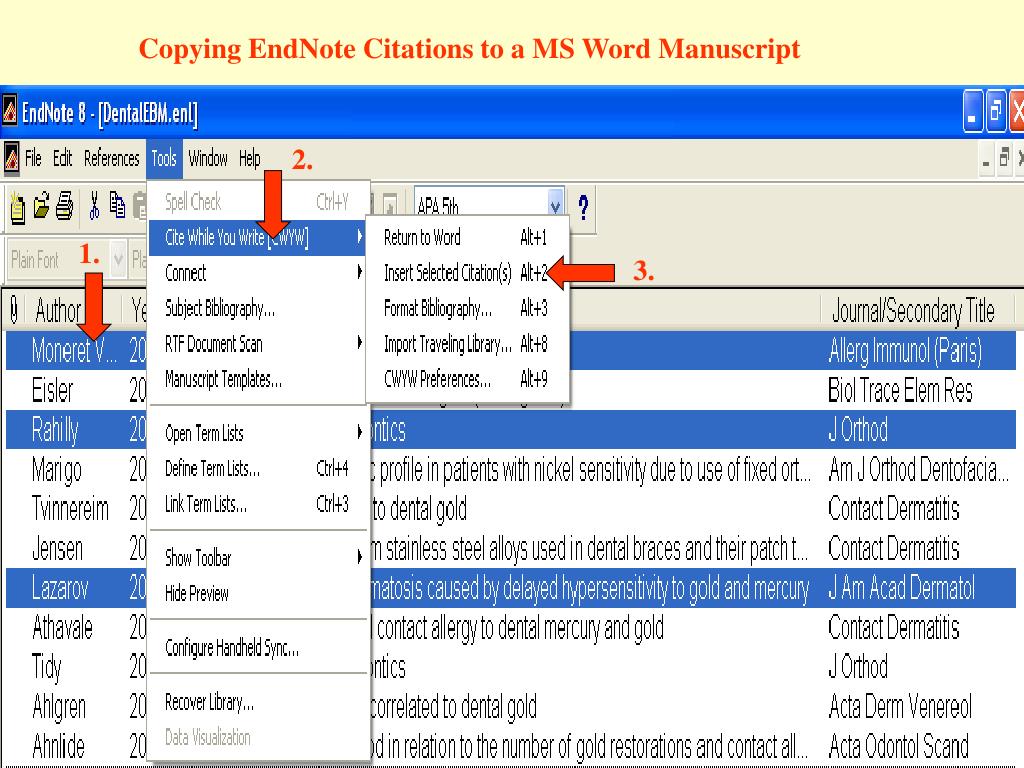Click journal cell Acta Derm Venereol
Viewport: 1024px width, 768px height.
(x=901, y=707)
